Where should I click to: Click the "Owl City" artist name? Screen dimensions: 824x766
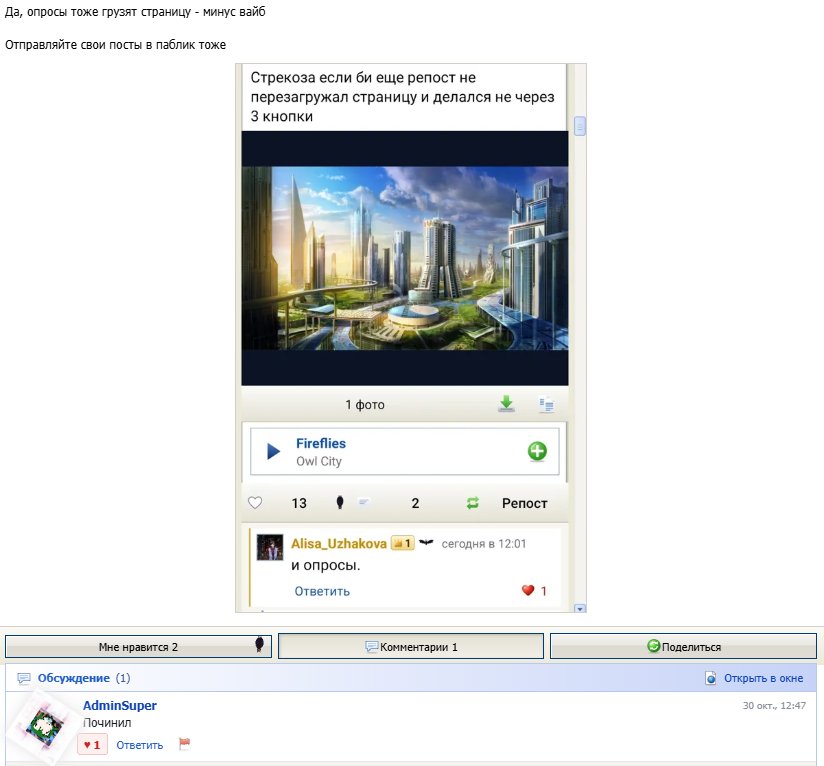tap(319, 461)
